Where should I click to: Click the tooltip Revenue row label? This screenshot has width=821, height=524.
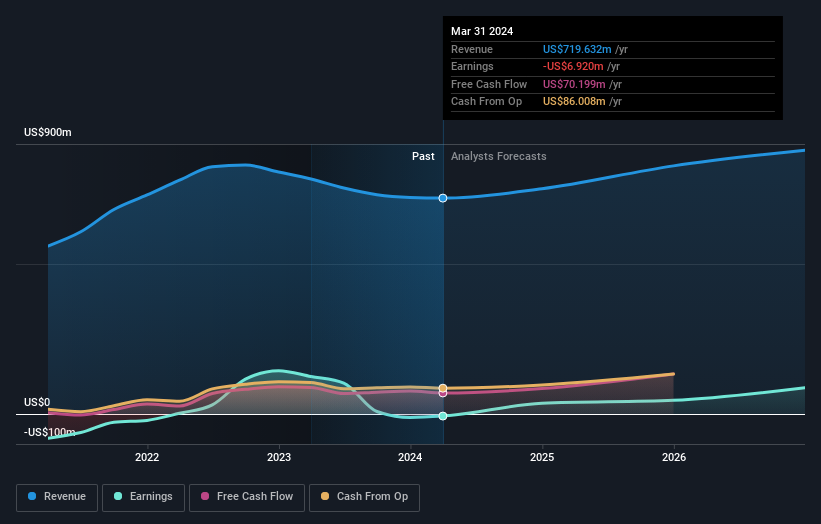[472, 49]
